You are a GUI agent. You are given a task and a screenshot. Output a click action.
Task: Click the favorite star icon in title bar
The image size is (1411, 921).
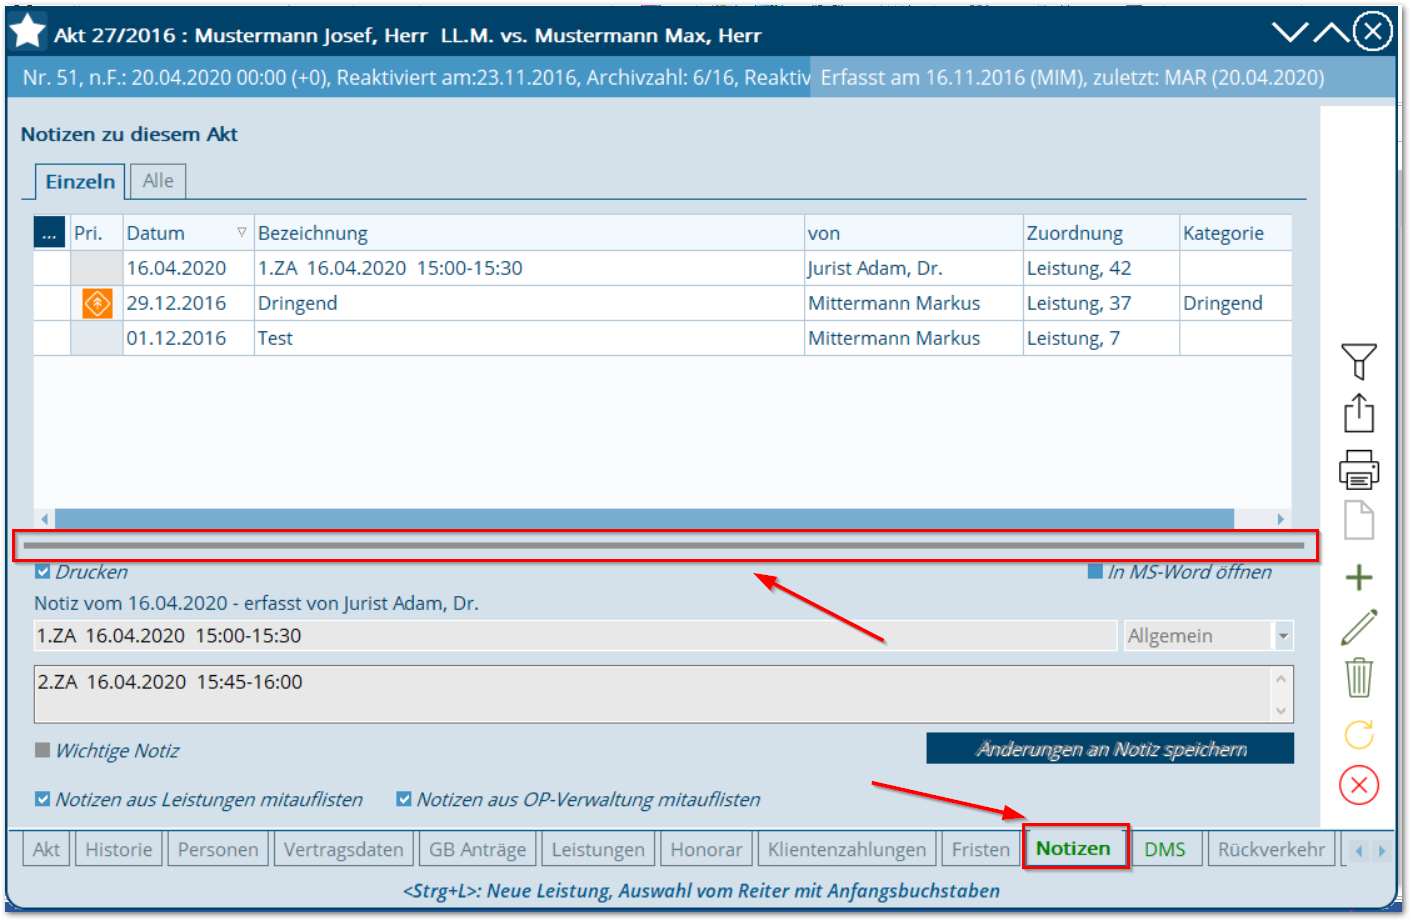28,32
